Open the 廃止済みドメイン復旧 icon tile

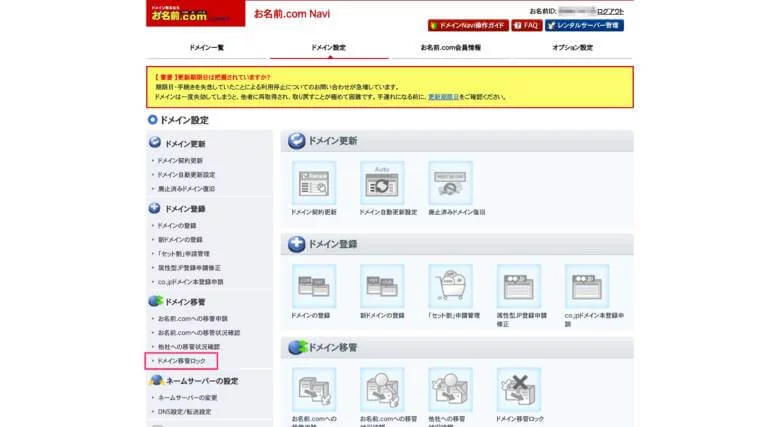[x=450, y=183]
